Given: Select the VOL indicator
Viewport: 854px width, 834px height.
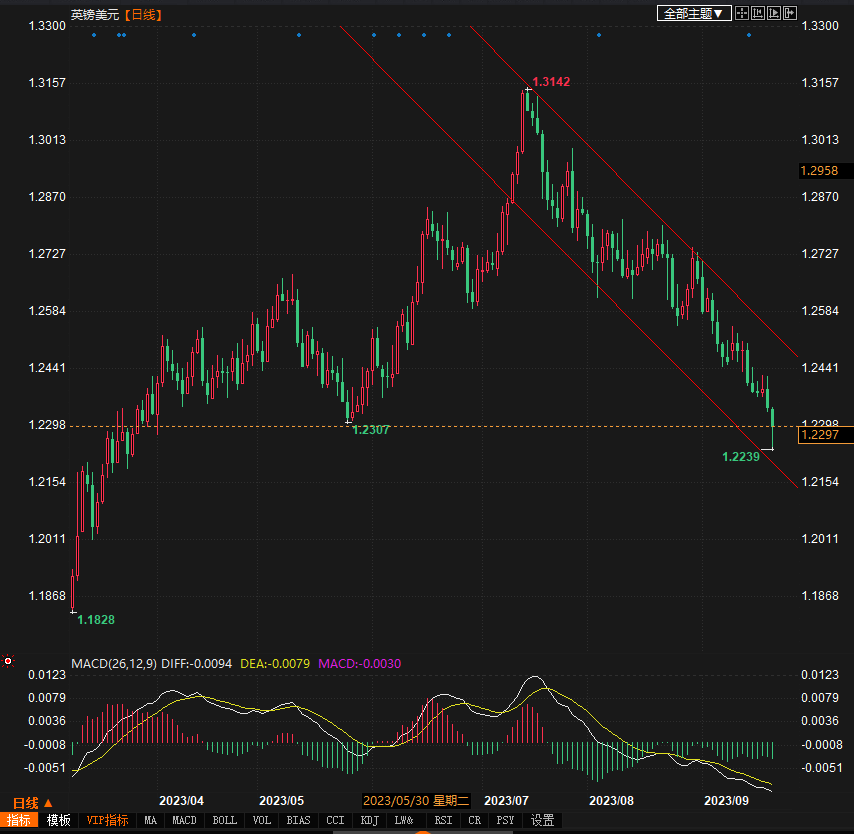Looking at the screenshot, I should pyautogui.click(x=261, y=820).
